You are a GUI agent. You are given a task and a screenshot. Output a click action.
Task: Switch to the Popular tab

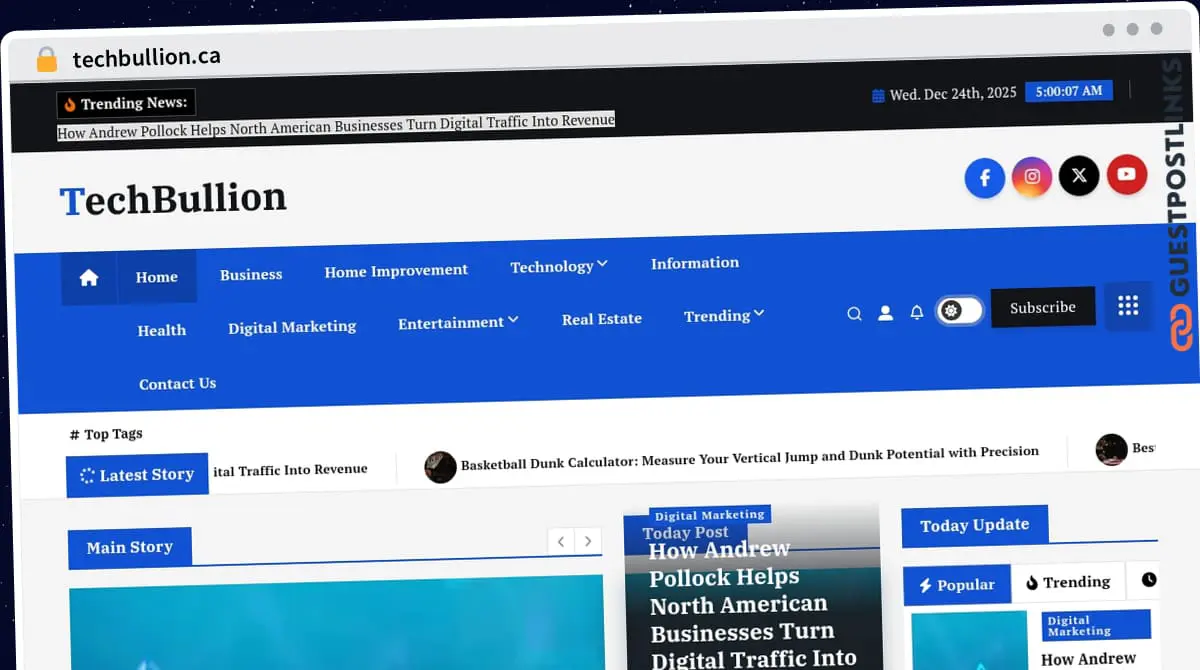[957, 585]
